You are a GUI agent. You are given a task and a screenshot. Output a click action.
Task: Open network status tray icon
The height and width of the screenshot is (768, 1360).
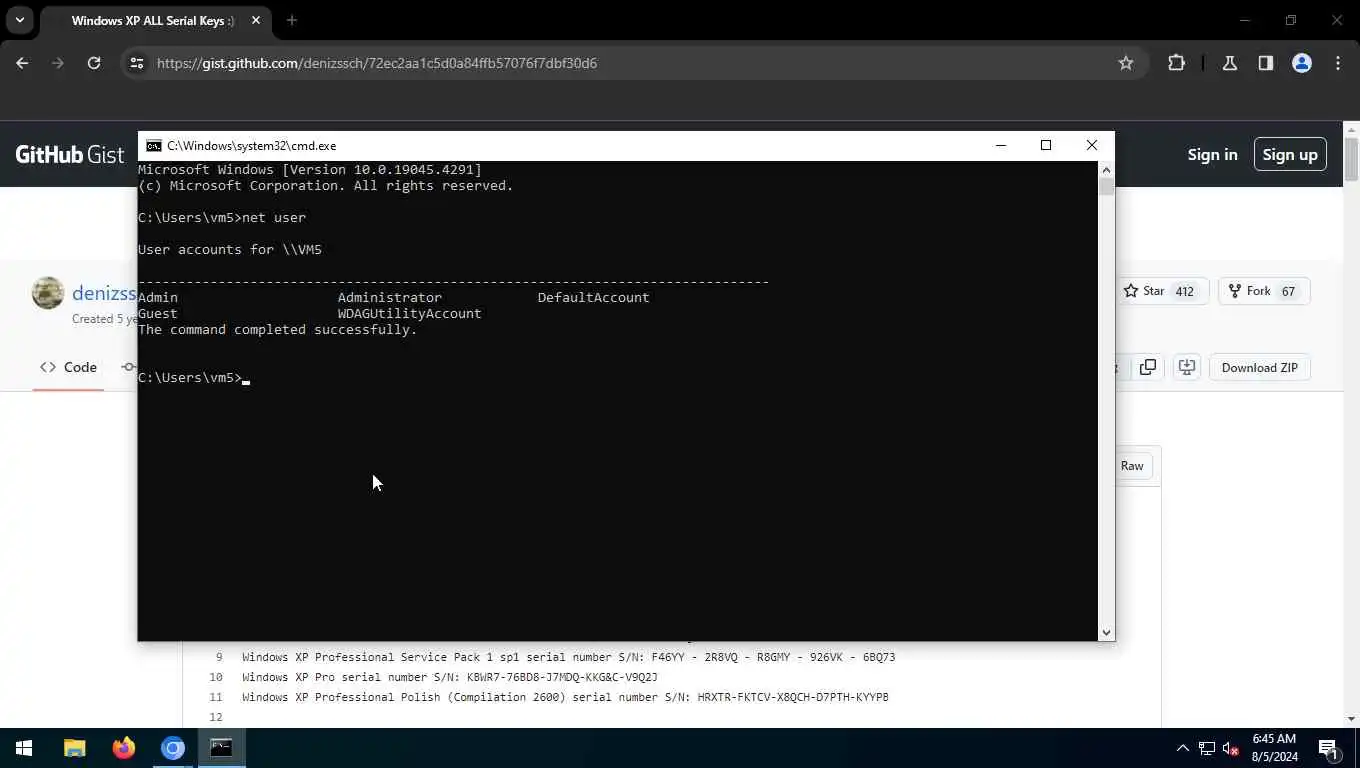coord(1207,748)
